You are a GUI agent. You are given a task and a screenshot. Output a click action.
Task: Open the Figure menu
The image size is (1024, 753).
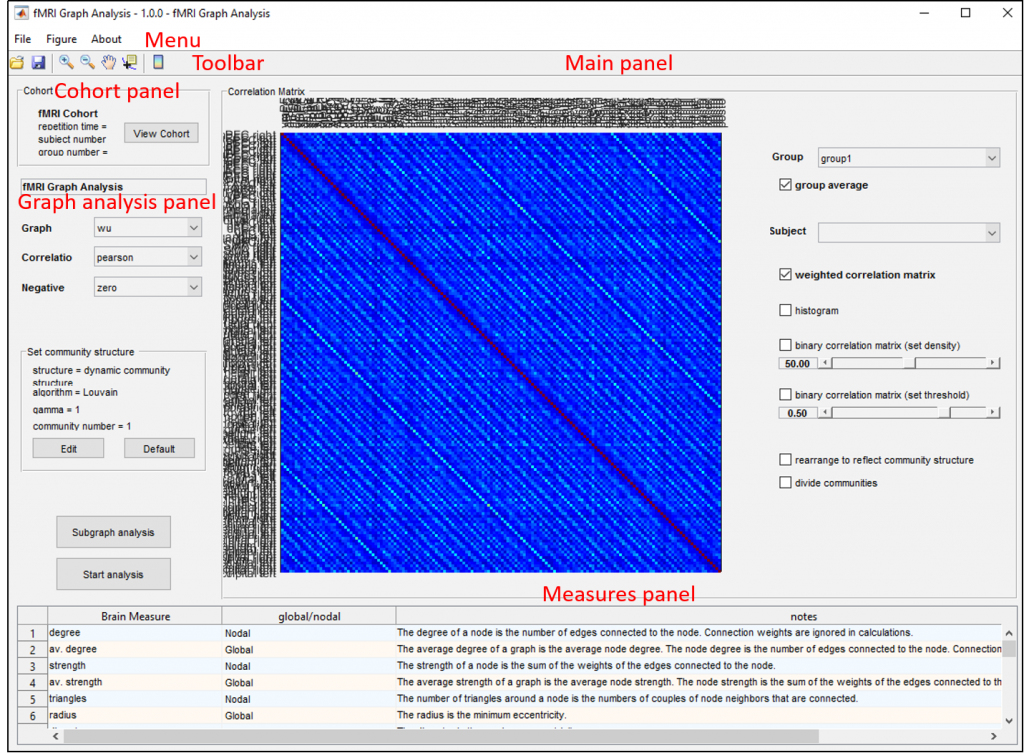pos(61,38)
